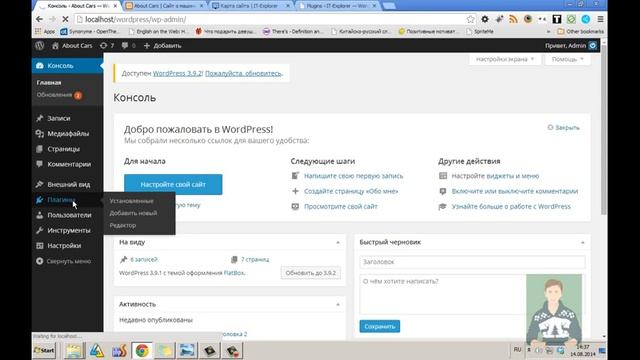This screenshot has height=360, width=640.
Task: Focus the Заголовок draft title field
Action: [472, 262]
